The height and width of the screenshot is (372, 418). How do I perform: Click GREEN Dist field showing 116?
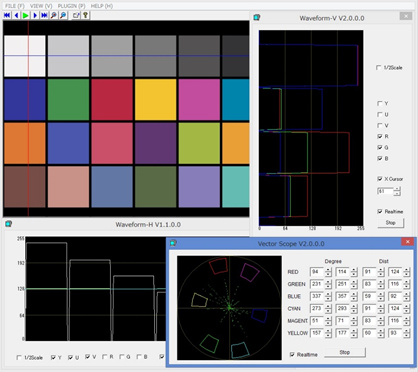click(395, 284)
